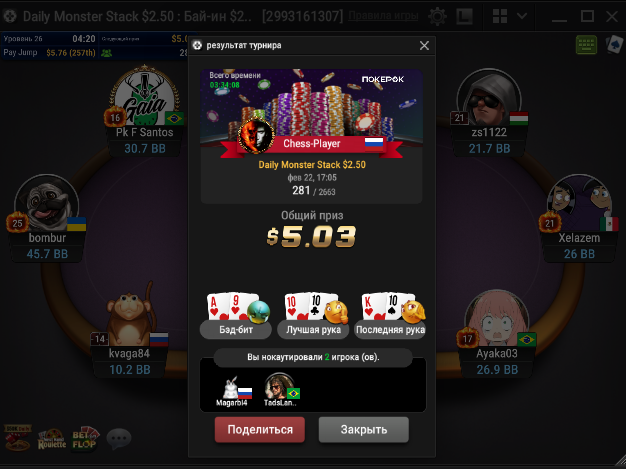The width and height of the screenshot is (626, 469).
Task: Click the L-shaped window icon in title bar
Action: pos(465,16)
